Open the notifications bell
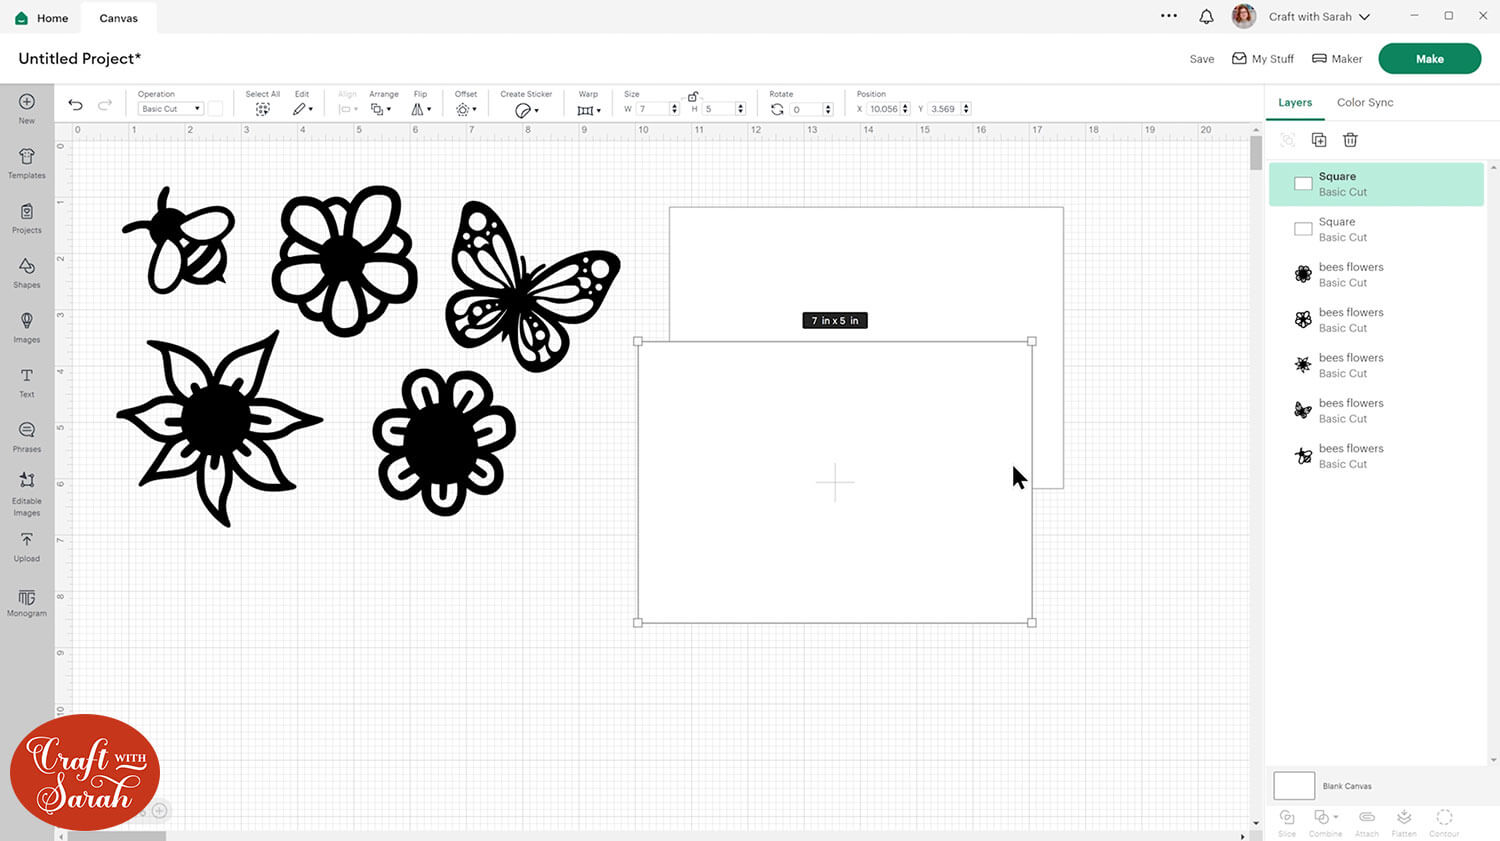Viewport: 1500px width, 841px height. click(x=1206, y=17)
